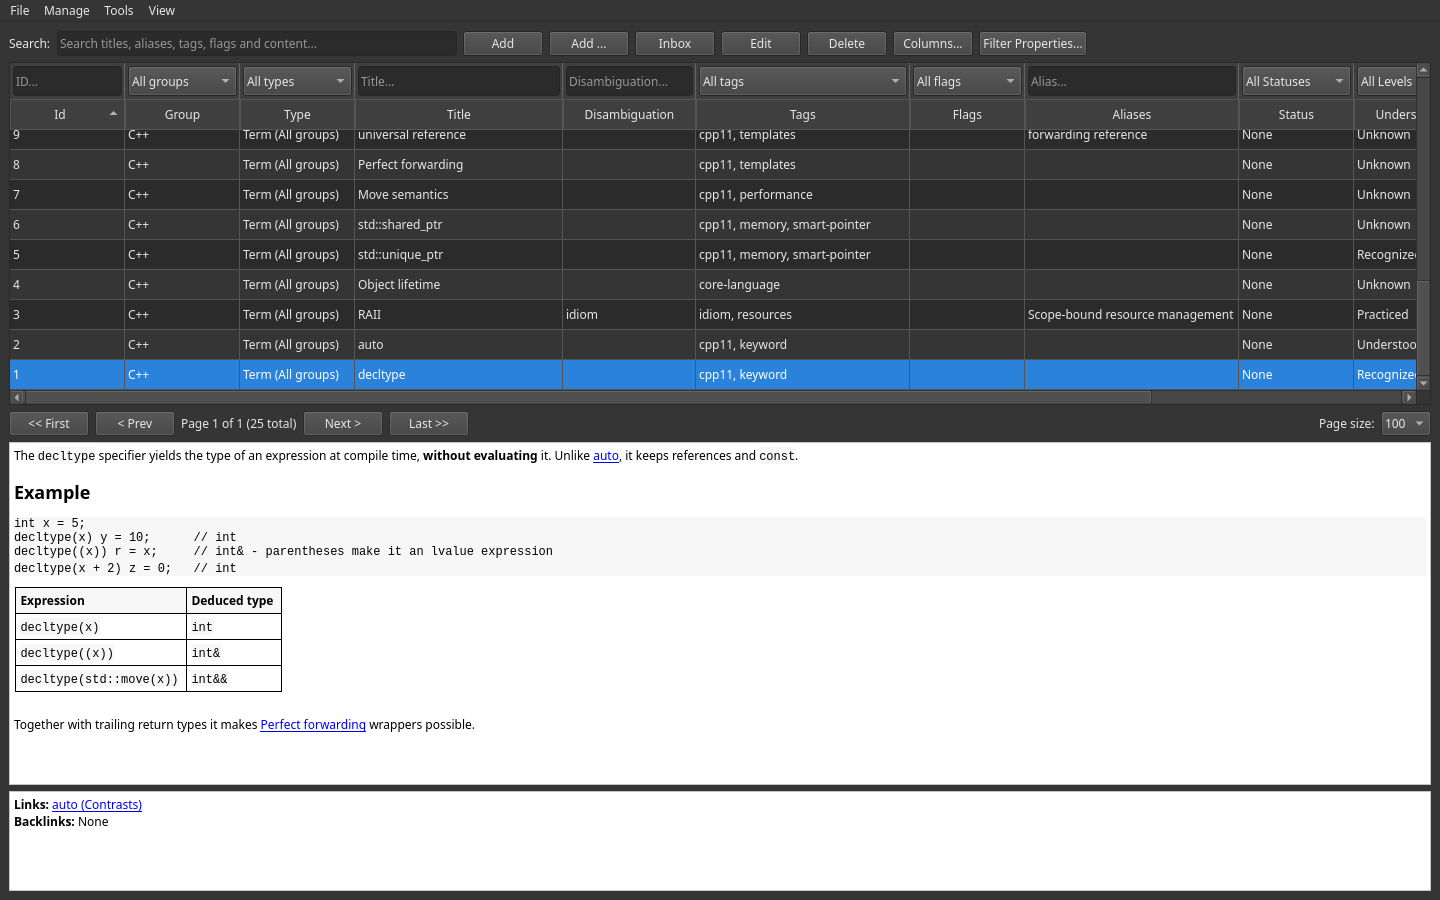Expand the All groups filter dropdown
The height and width of the screenshot is (900, 1440).
[182, 82]
